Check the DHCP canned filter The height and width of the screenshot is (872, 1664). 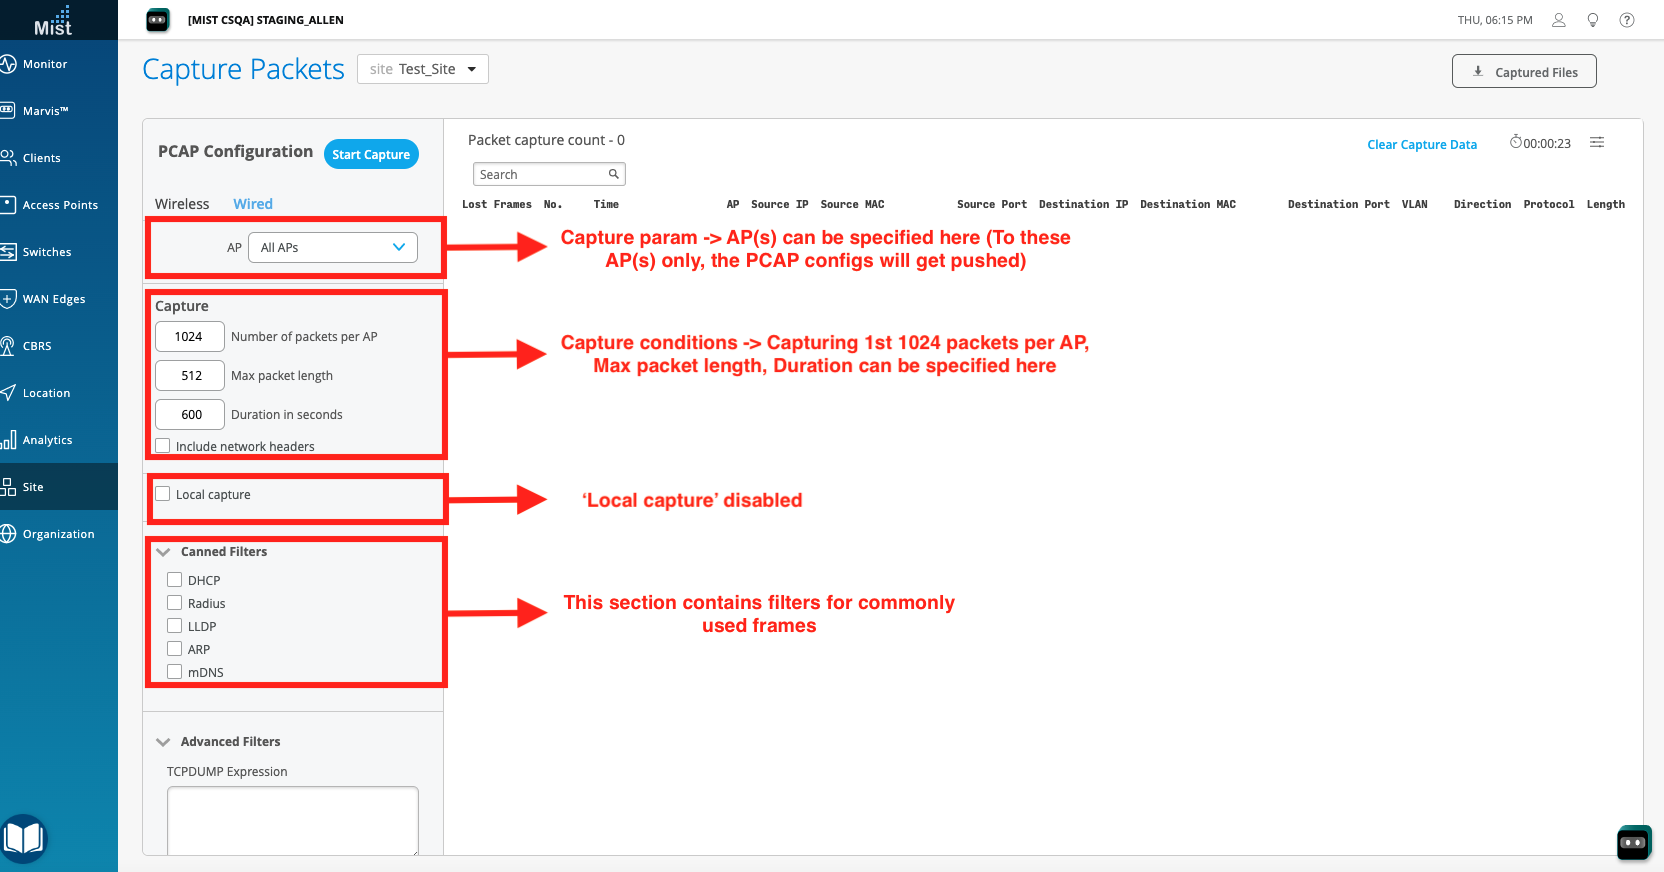tap(175, 580)
